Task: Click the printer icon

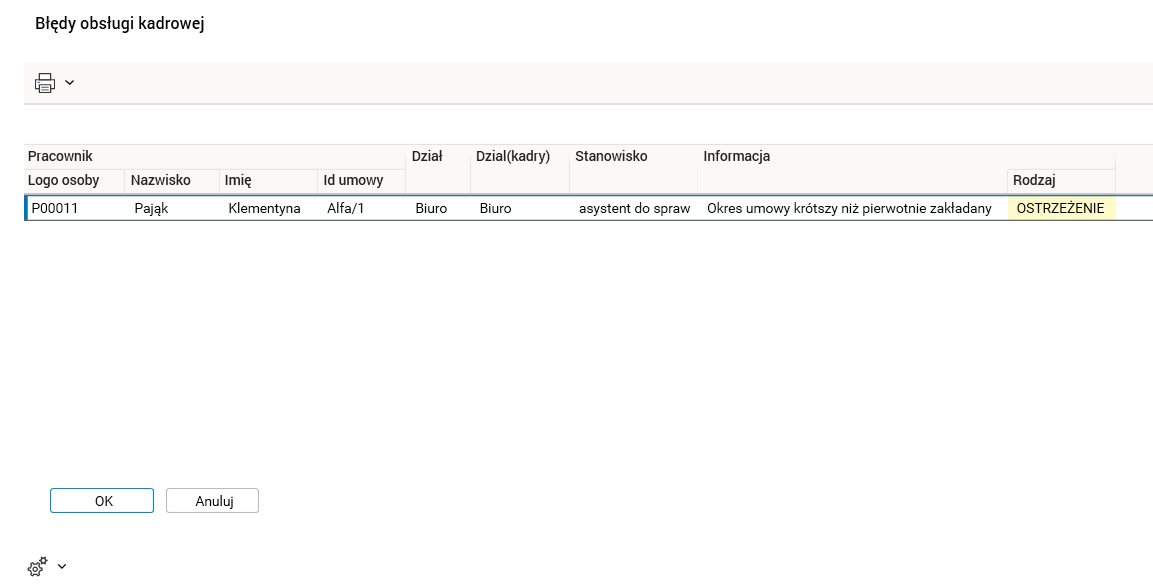Action: pos(45,82)
